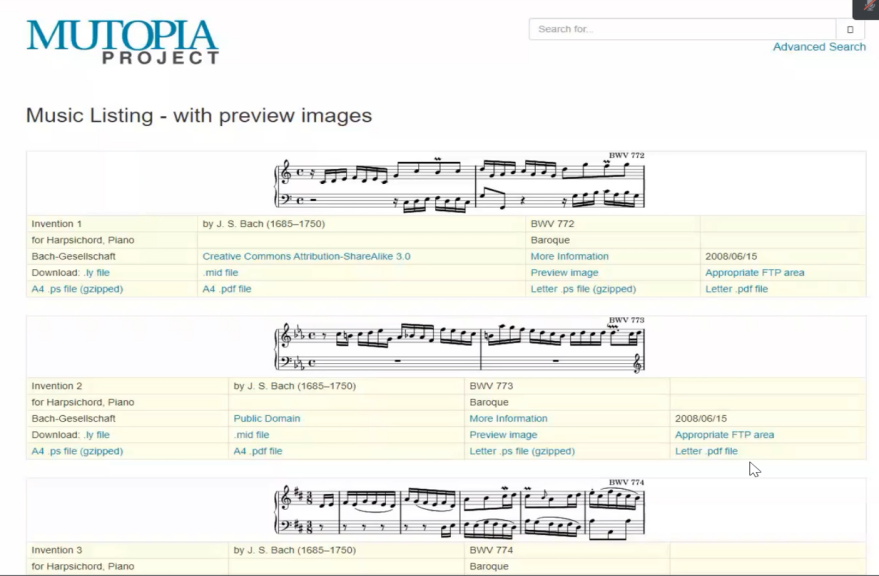Screen dimensions: 879x576
Task: Open the BWV 773 sheet music preview
Action: coord(459,346)
